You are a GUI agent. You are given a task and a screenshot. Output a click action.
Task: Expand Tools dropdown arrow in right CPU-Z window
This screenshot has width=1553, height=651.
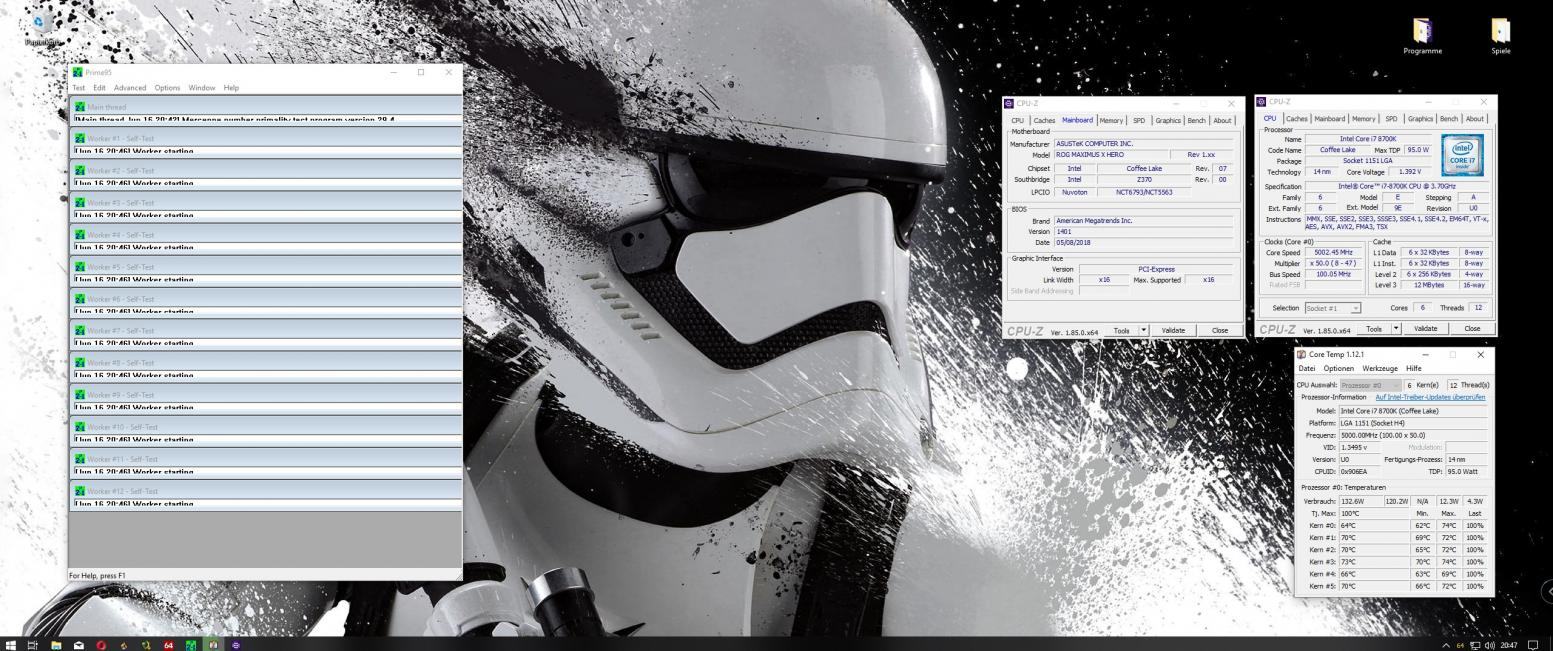[1396, 329]
